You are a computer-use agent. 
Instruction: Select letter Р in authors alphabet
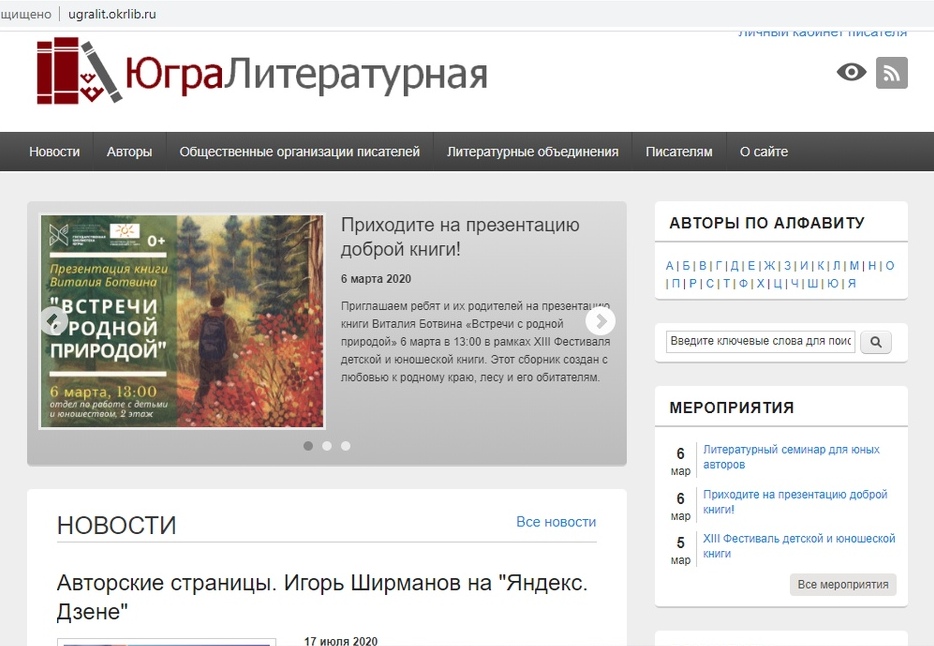(693, 283)
